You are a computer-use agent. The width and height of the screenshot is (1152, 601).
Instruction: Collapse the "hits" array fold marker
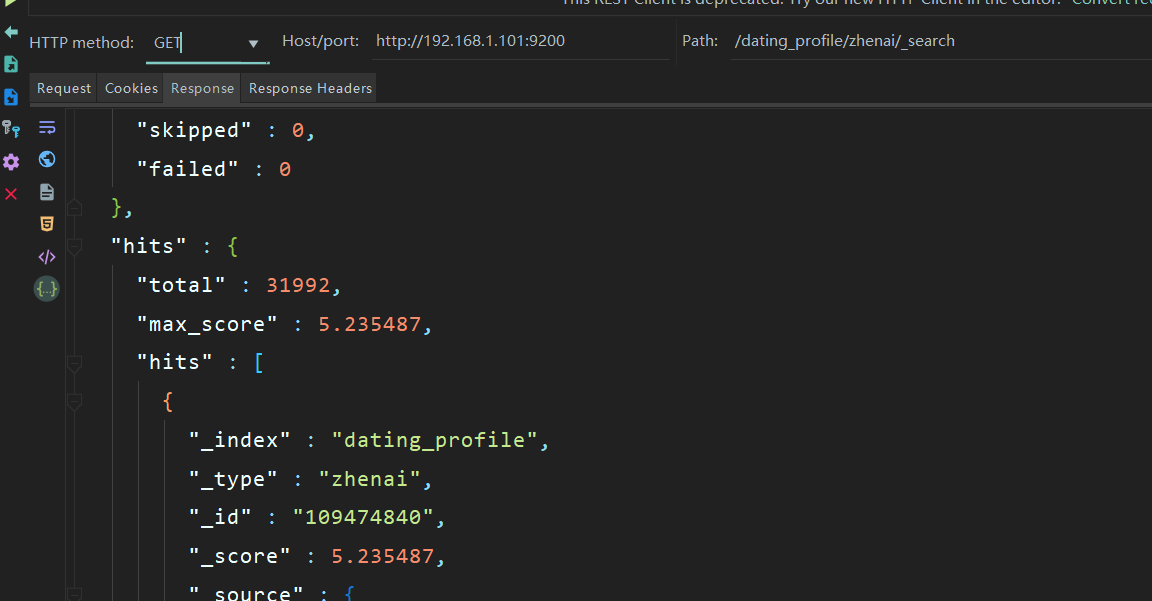pos(74,363)
